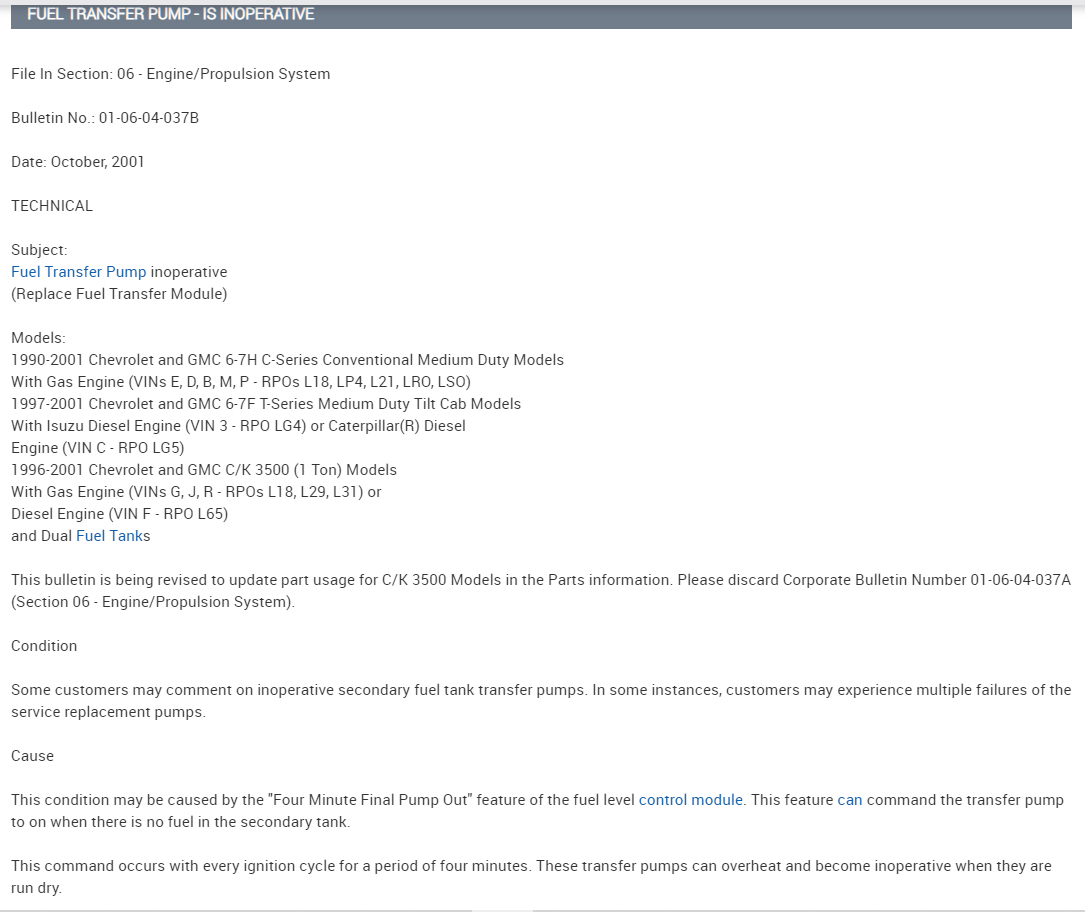
Task: Click the C/K 3500 (1 Ton) Models line
Action: coord(204,470)
